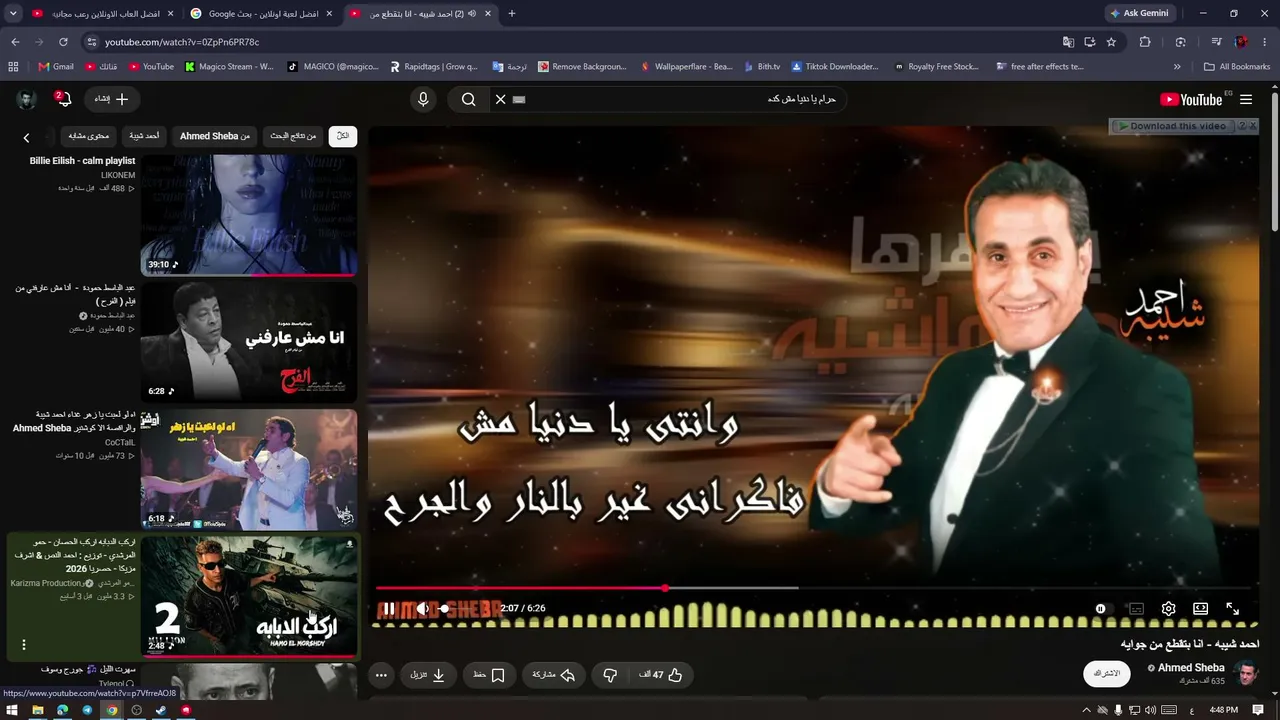The height and width of the screenshot is (720, 1280).
Task: Select the الكل filter chip
Action: (343, 136)
